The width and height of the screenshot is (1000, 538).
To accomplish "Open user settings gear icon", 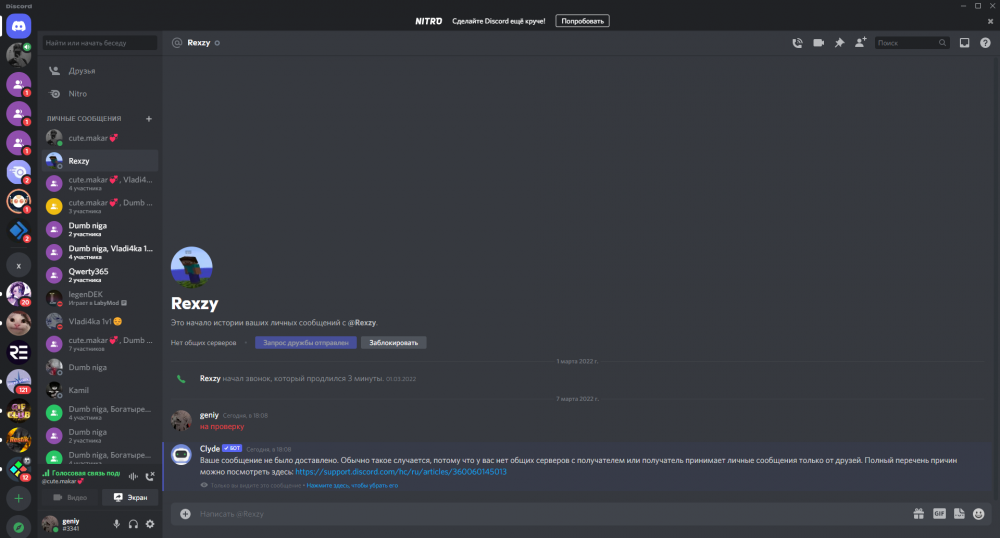I will [150, 524].
